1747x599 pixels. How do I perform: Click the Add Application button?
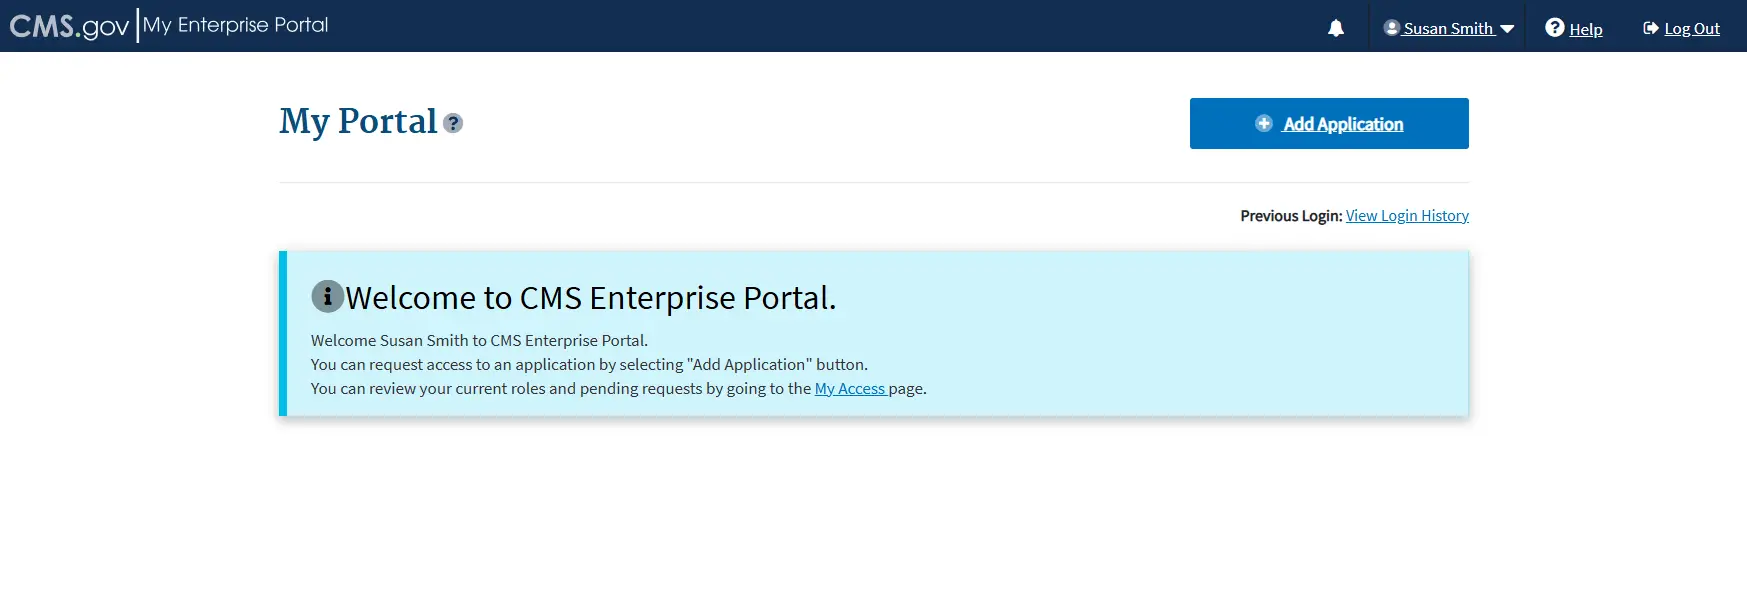point(1329,123)
